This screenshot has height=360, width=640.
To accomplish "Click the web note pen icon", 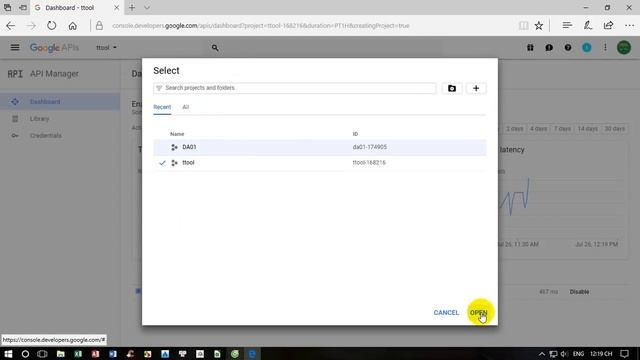I will click(x=588, y=25).
